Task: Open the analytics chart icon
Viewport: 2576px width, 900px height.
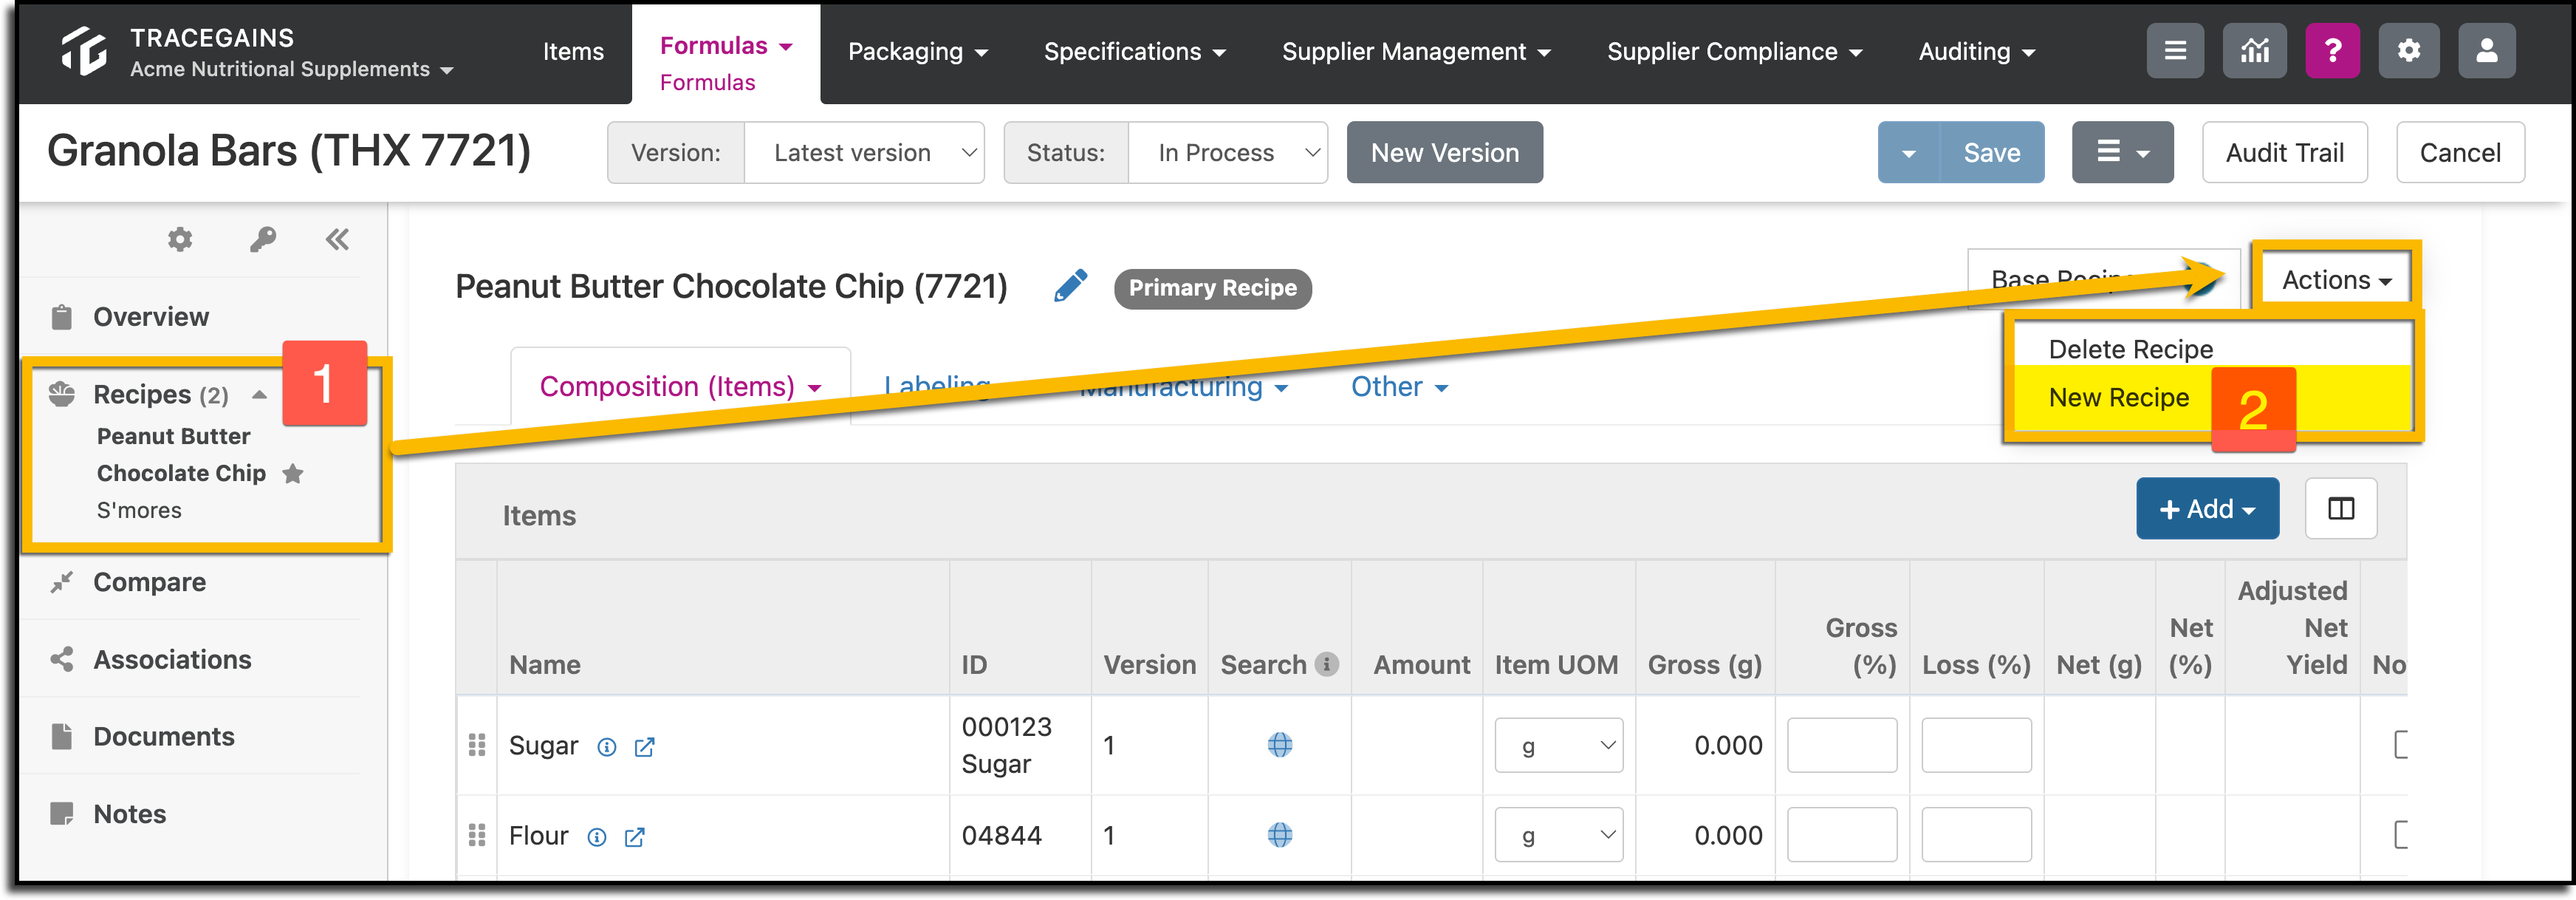Action: click(2254, 51)
